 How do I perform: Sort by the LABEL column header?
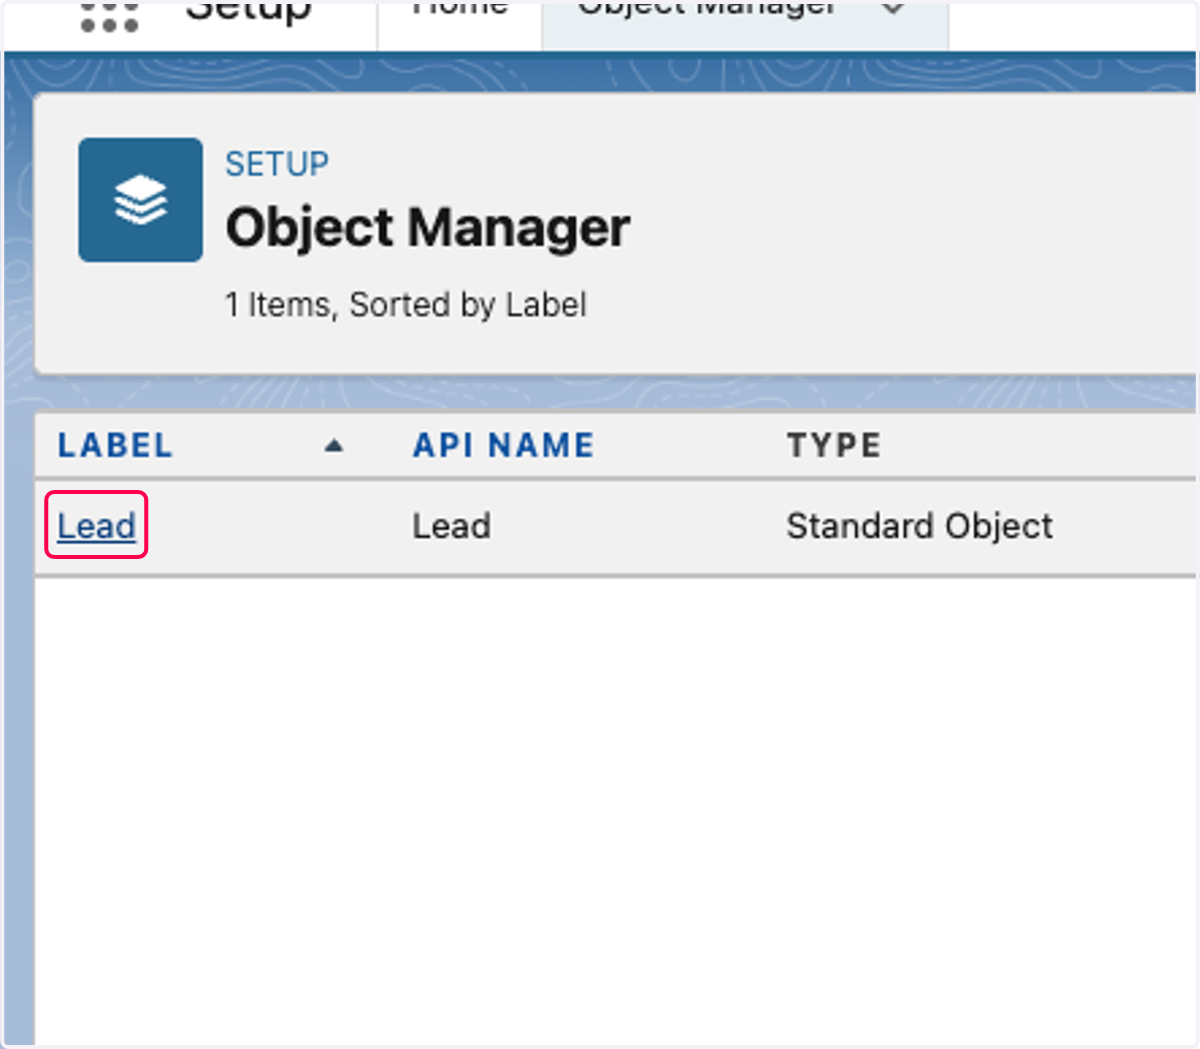click(x=115, y=445)
